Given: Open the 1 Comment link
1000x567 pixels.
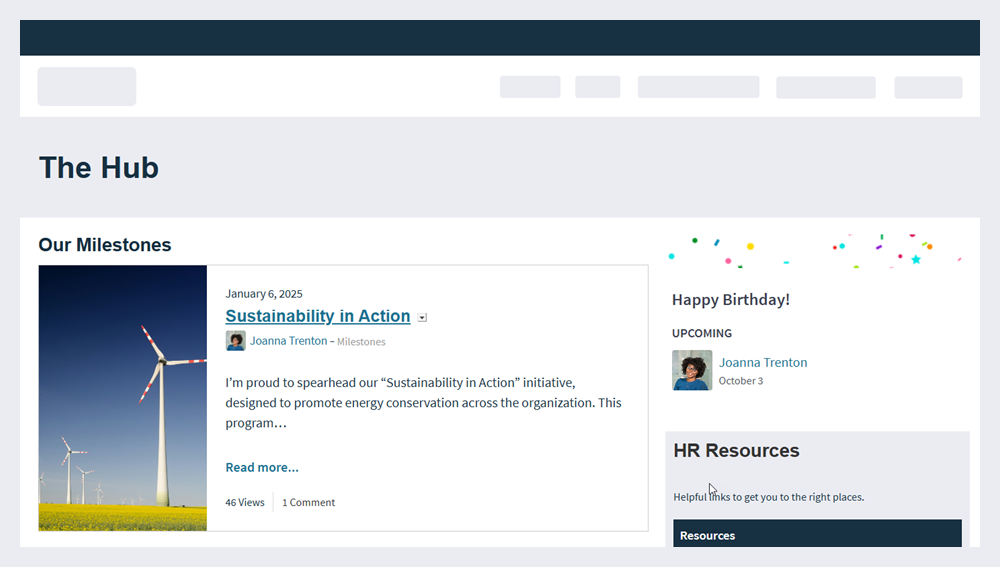Looking at the screenshot, I should 308,503.
